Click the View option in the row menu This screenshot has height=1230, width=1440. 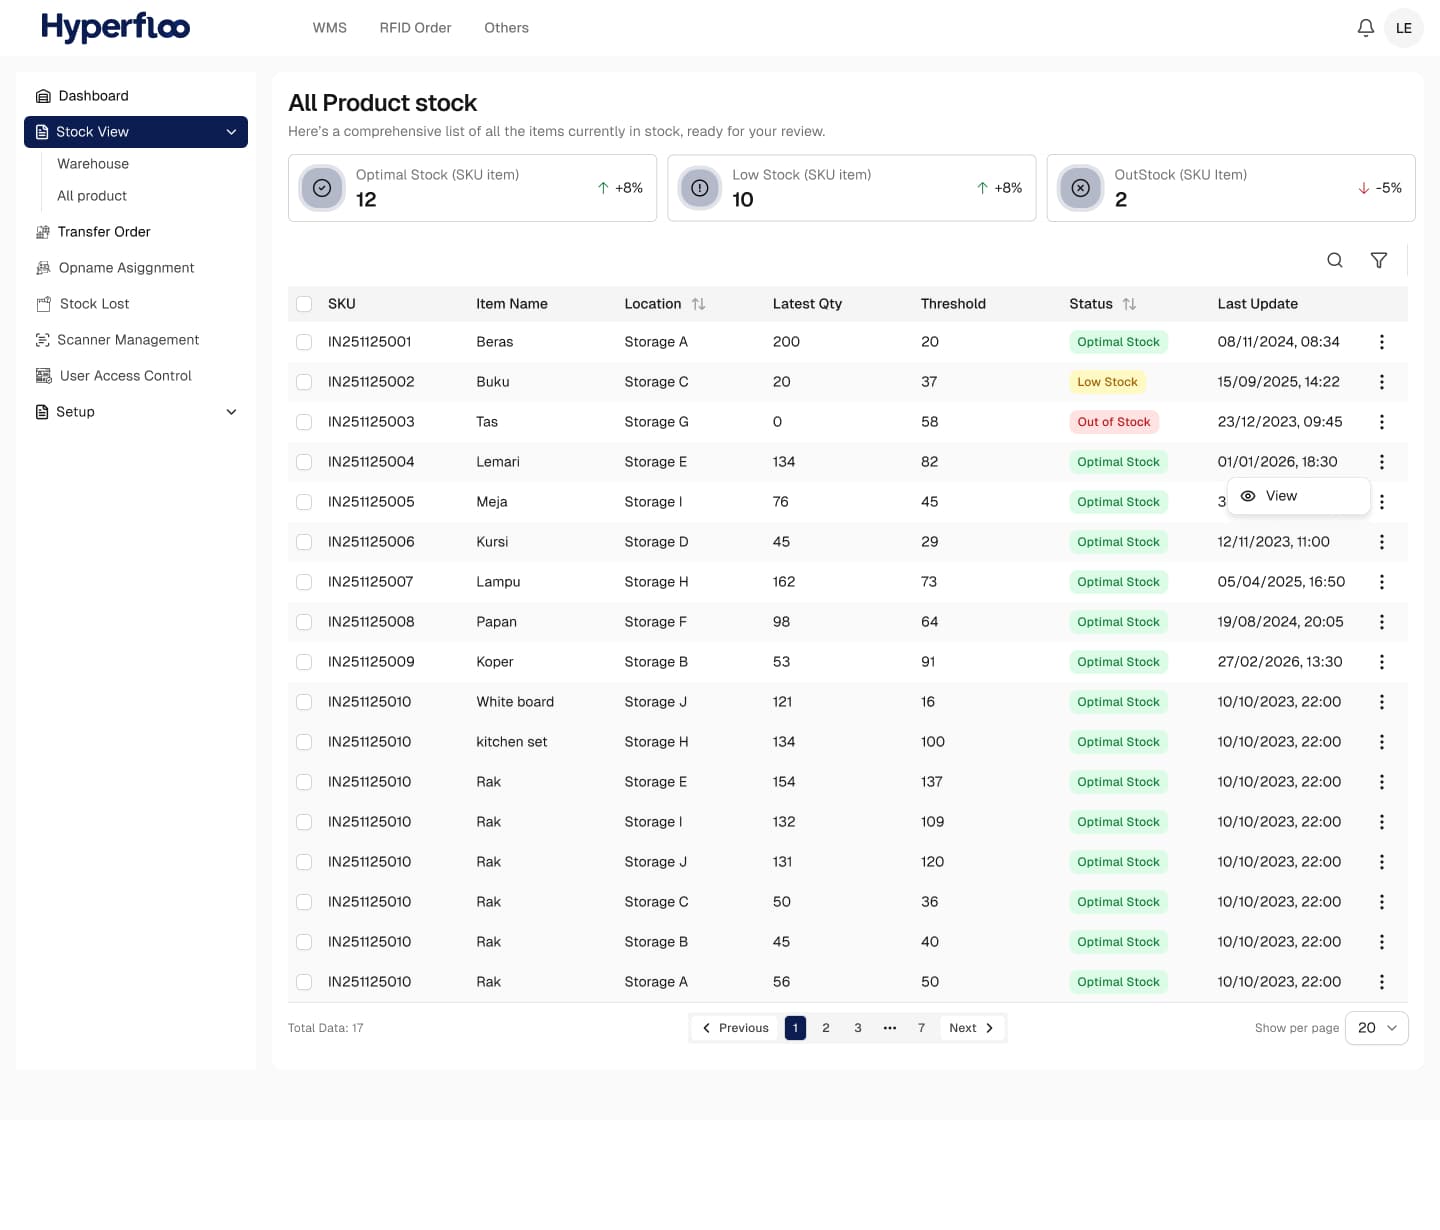tap(1282, 495)
